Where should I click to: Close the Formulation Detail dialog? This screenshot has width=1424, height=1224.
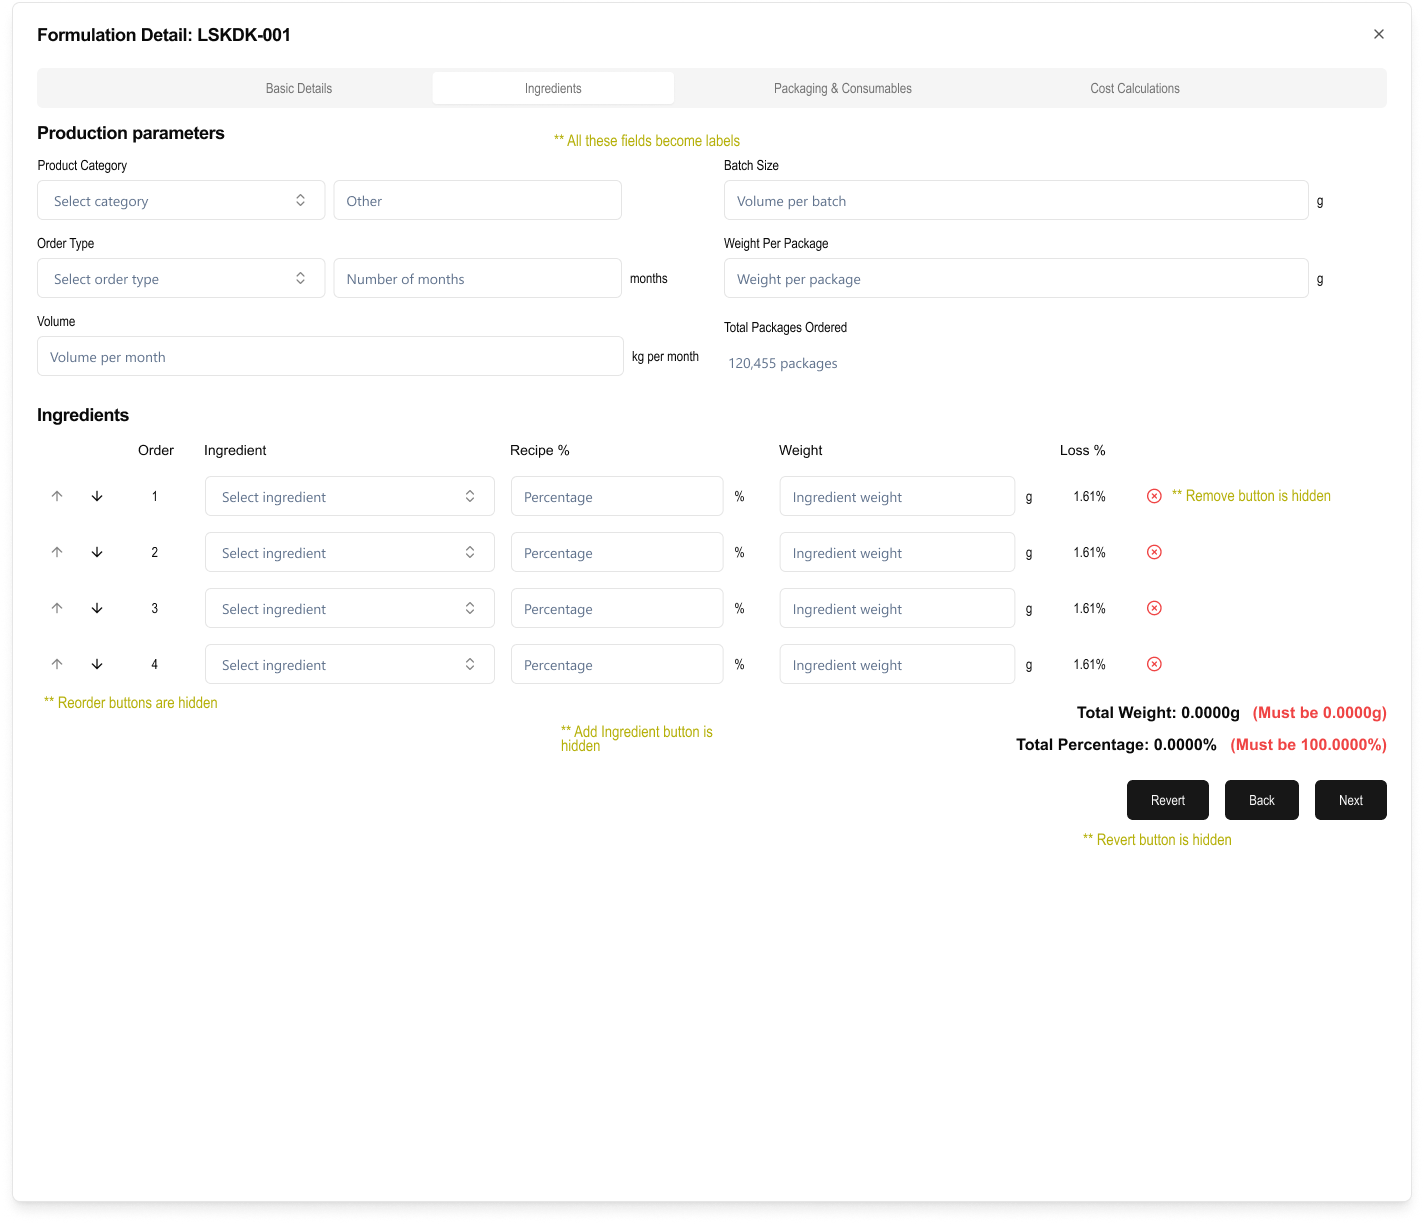pos(1379,34)
